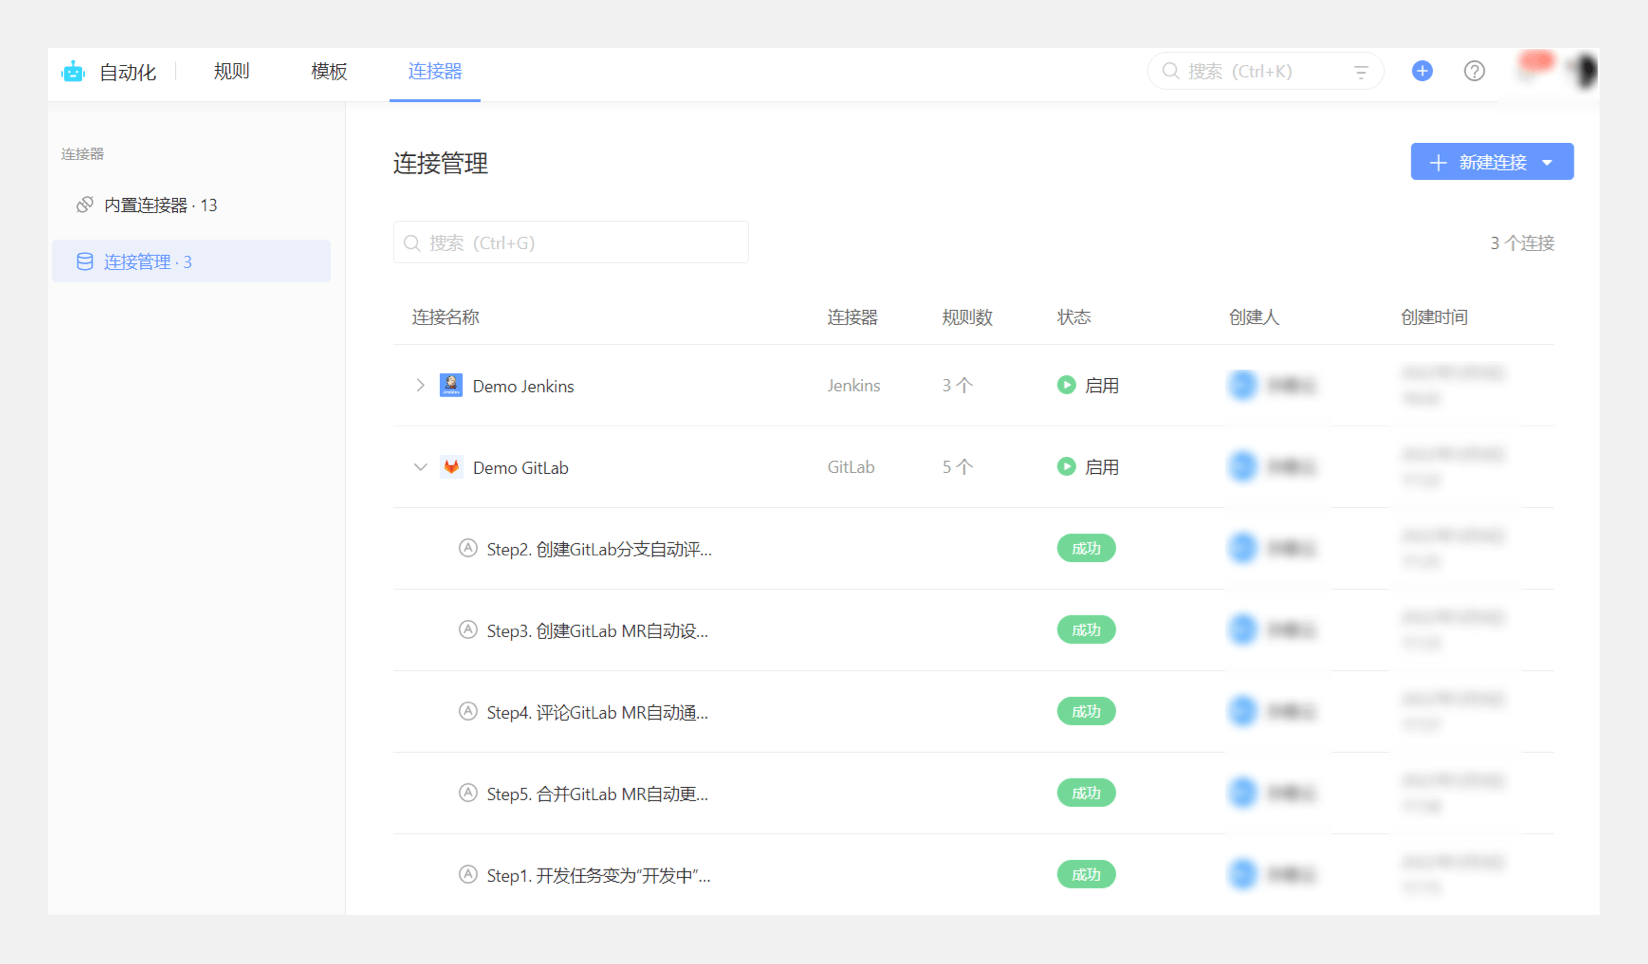Open the help question mark icon
The image size is (1648, 964).
tap(1474, 71)
